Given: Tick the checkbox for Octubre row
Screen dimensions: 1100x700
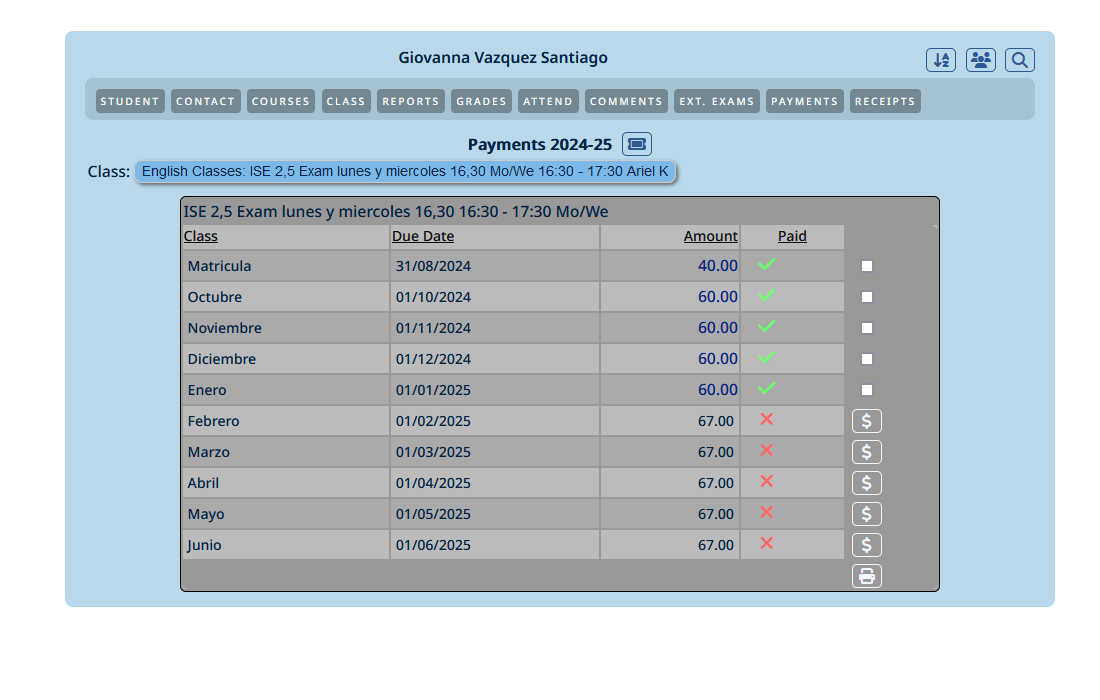Looking at the screenshot, I should [867, 297].
